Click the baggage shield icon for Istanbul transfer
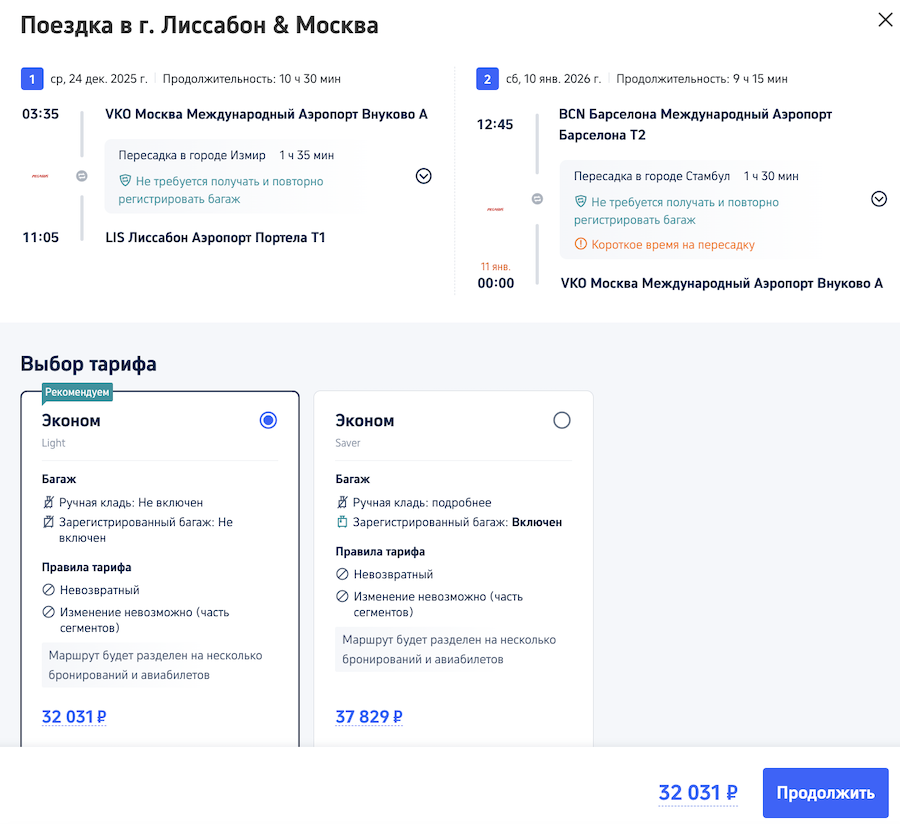The image size is (900, 824). (580, 202)
